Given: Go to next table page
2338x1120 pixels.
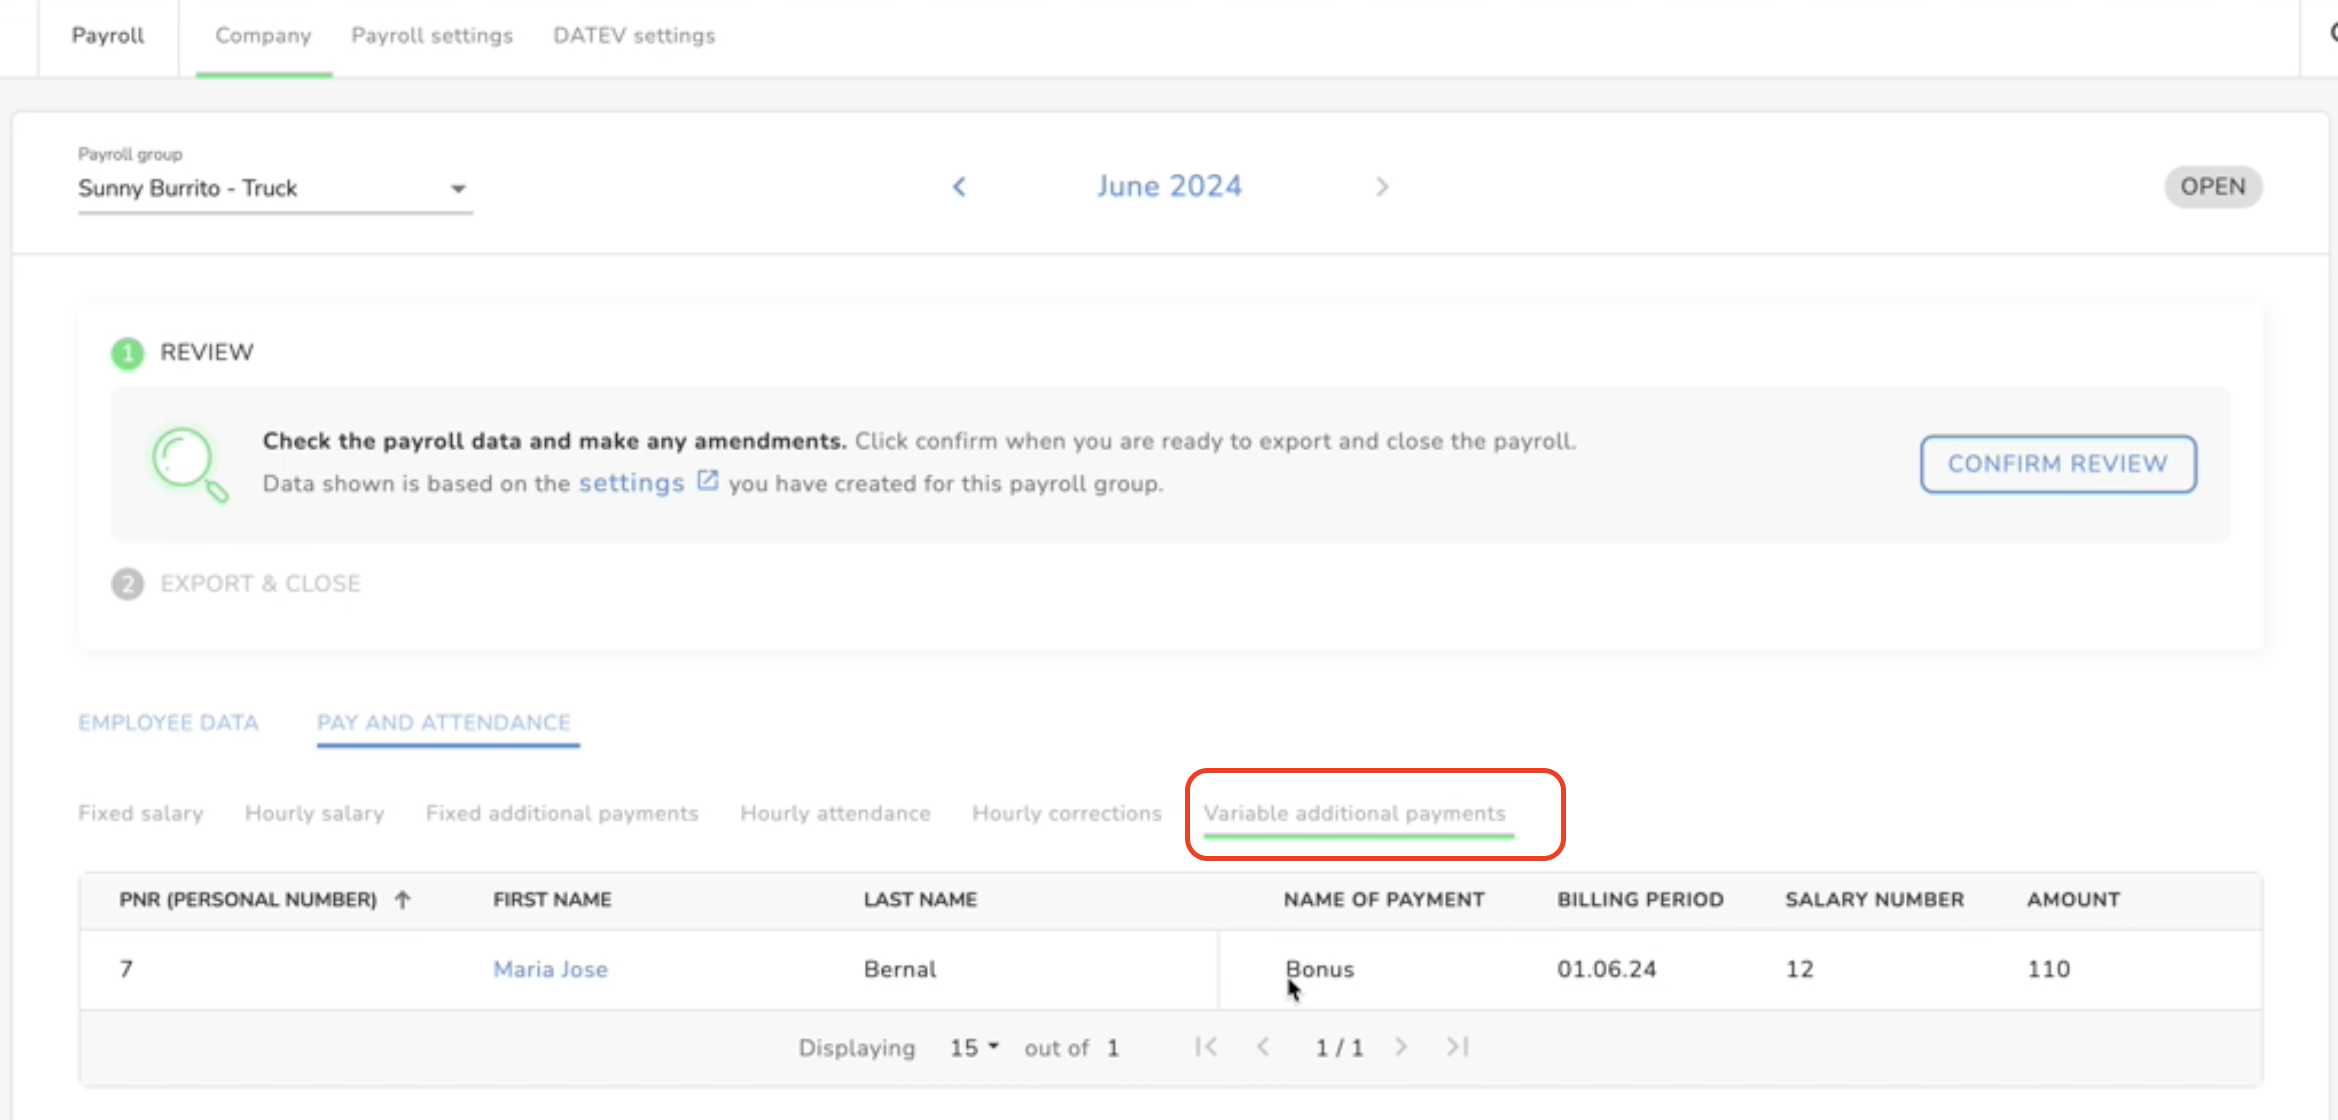Looking at the screenshot, I should (x=1401, y=1047).
